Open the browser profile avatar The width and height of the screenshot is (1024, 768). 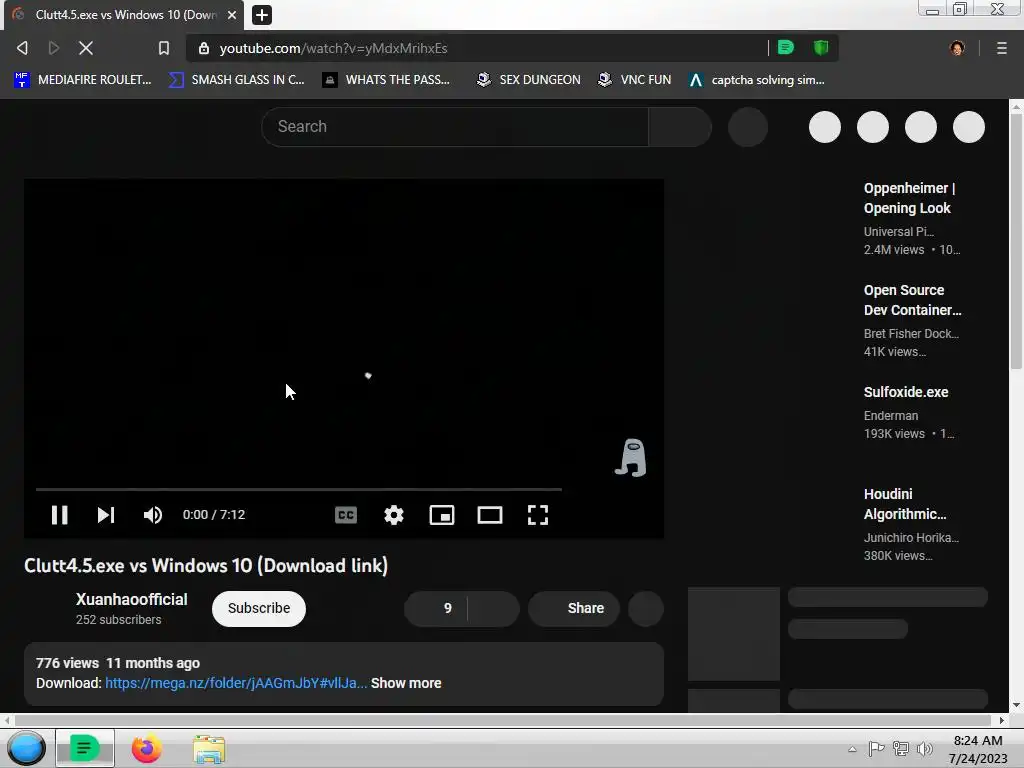tap(957, 48)
